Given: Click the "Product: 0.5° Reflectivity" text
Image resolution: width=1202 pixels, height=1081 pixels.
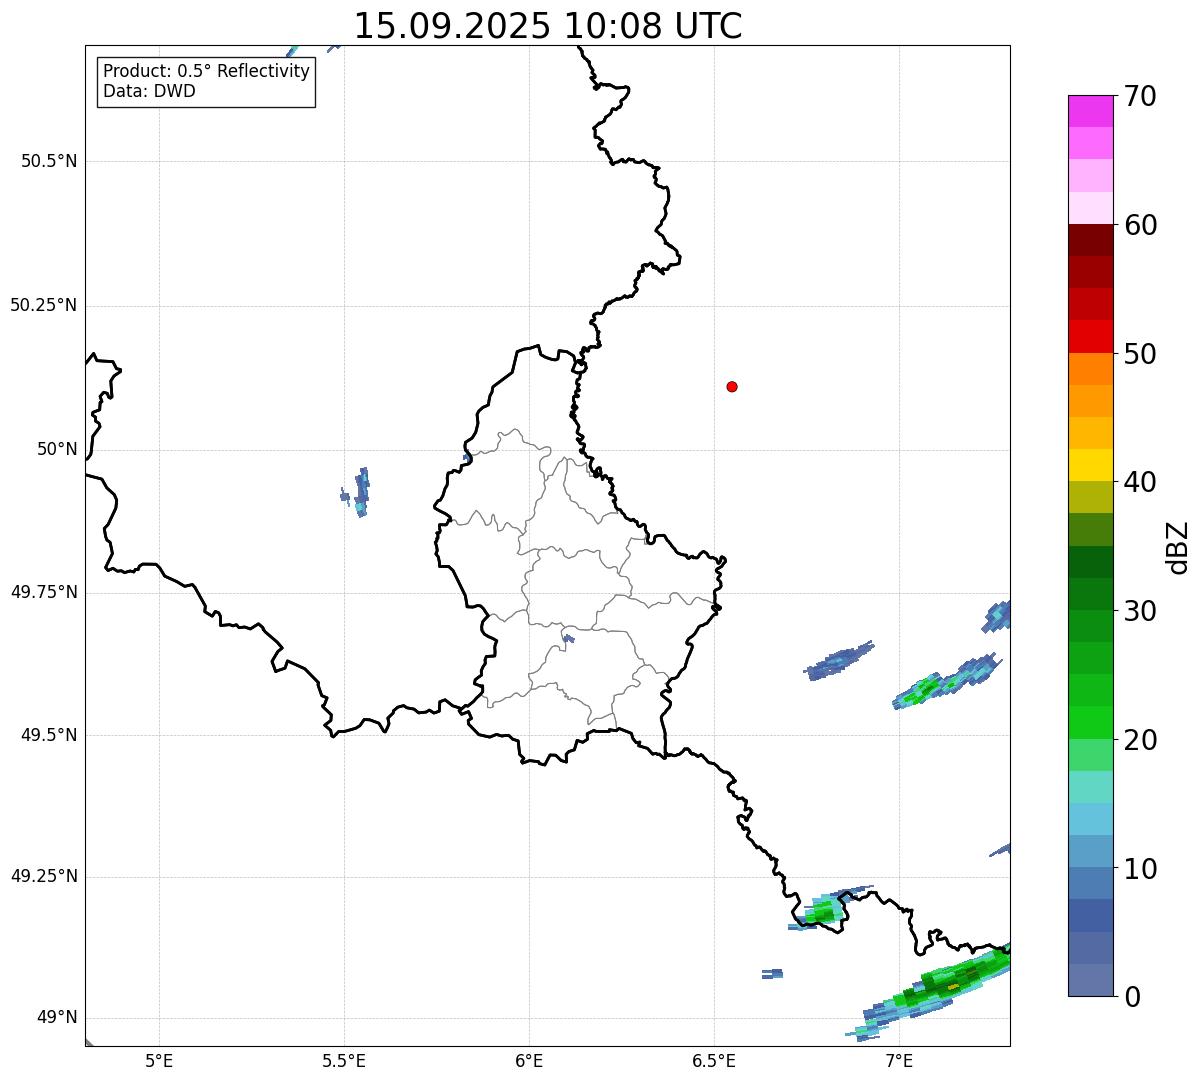Looking at the screenshot, I should (x=207, y=72).
